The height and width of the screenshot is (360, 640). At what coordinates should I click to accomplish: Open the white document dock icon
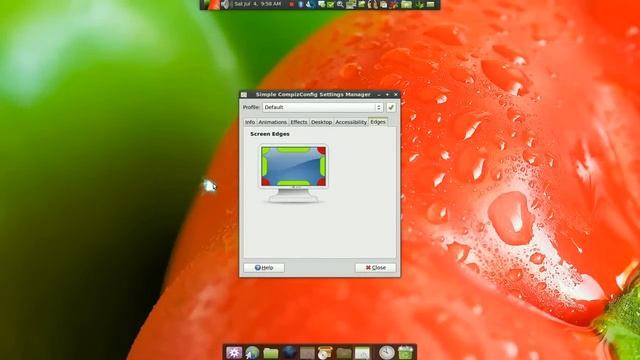tap(362, 353)
